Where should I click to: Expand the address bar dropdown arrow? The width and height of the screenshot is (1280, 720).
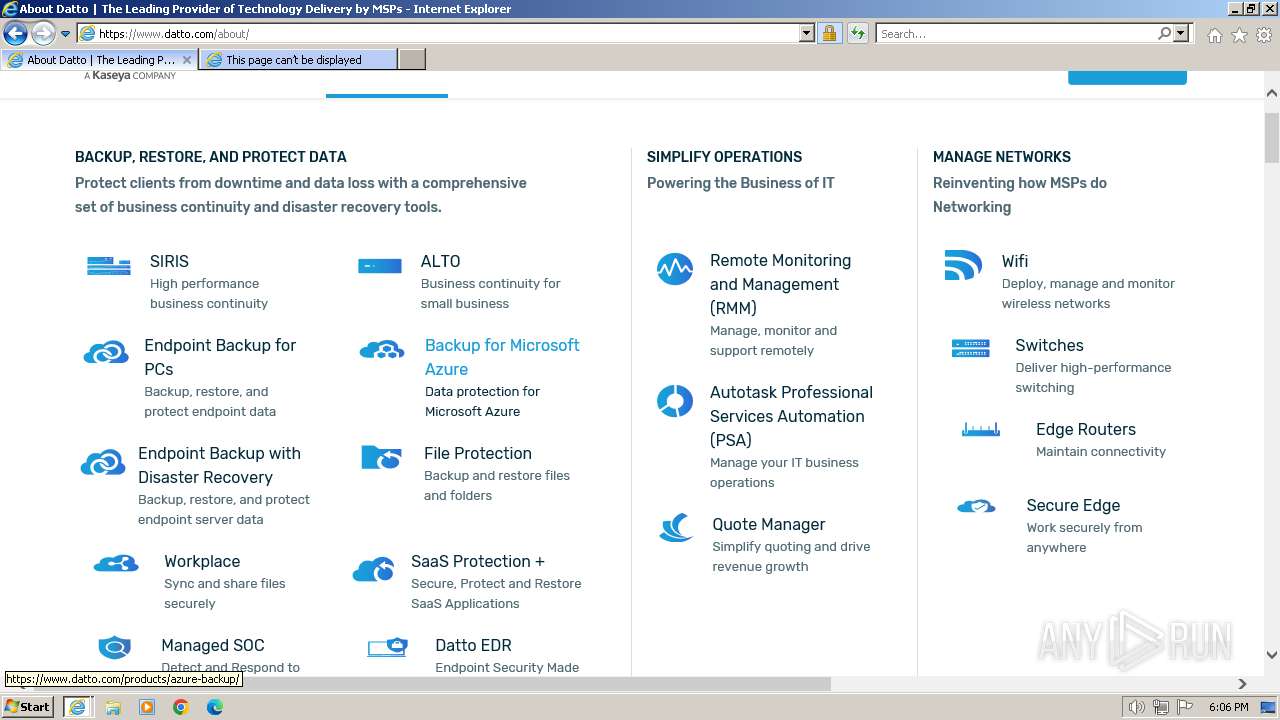(x=807, y=33)
